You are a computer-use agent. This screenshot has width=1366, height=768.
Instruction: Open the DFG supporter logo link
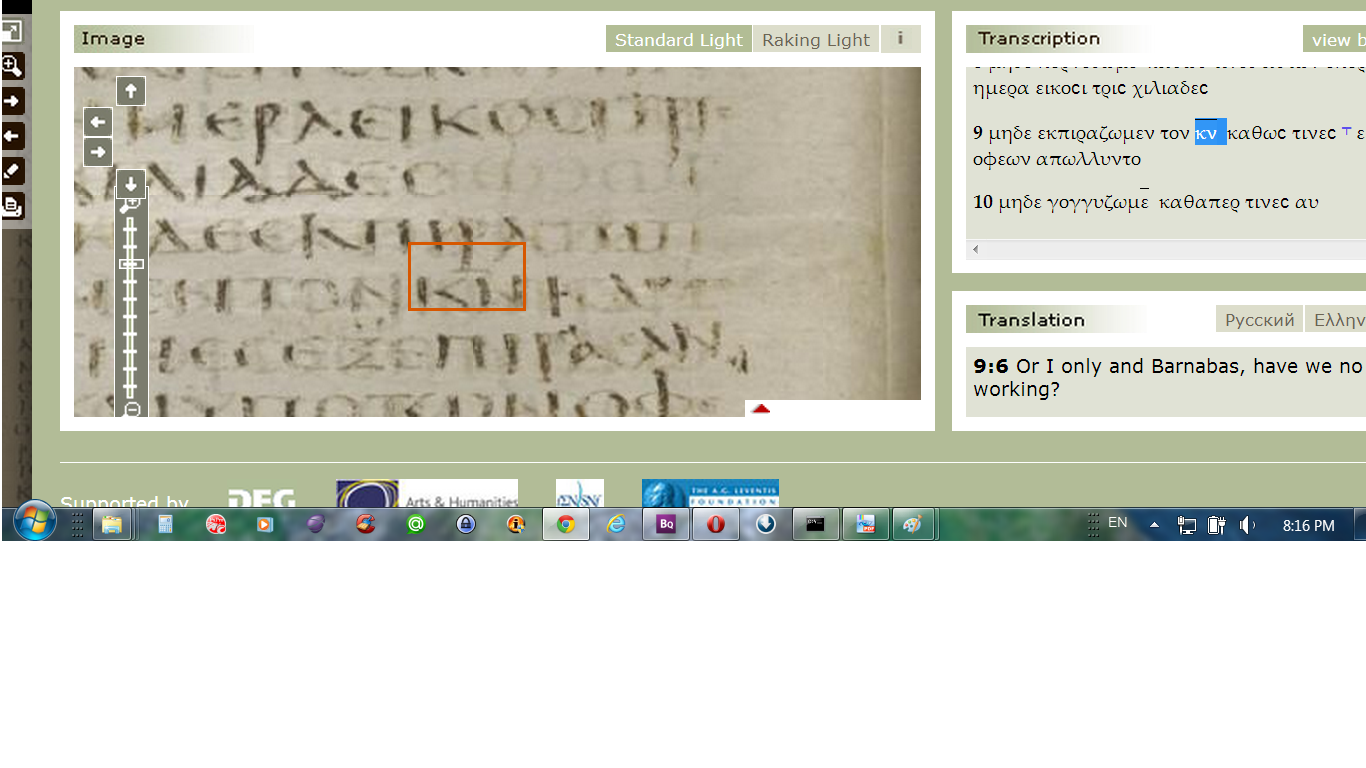261,498
